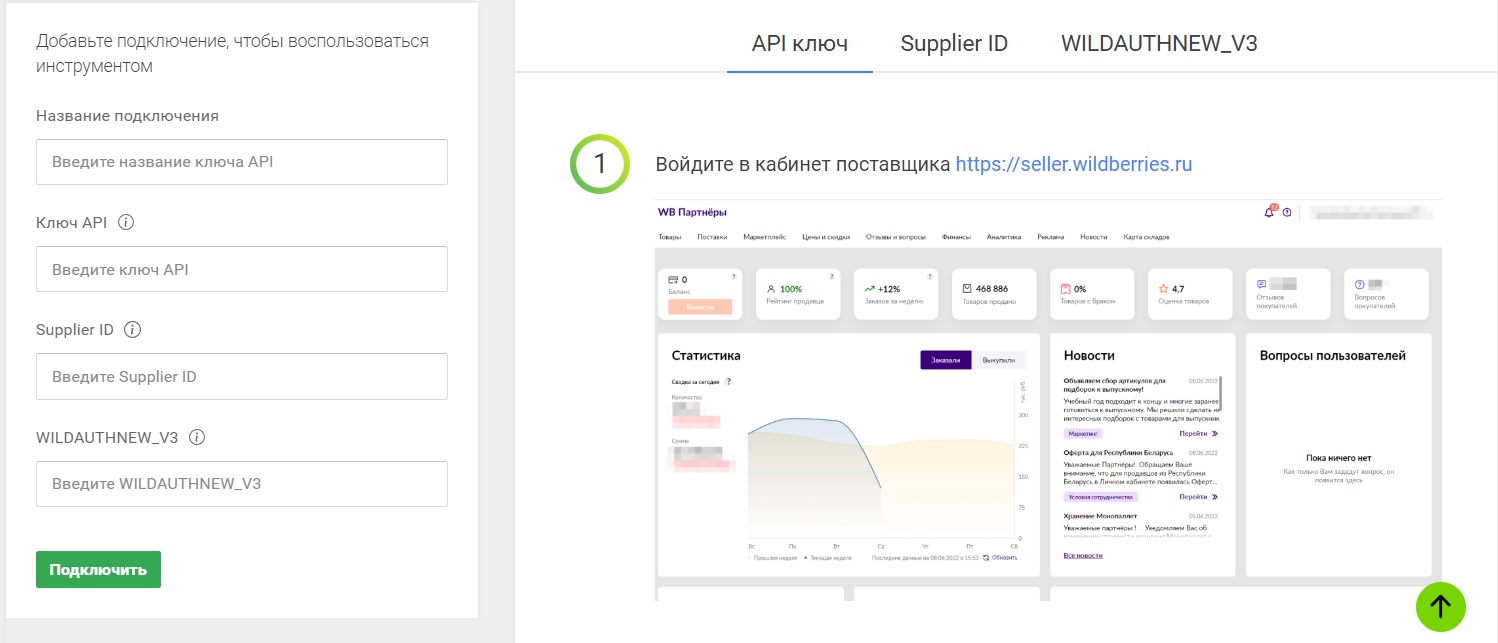Click the Подключить button

point(98,569)
